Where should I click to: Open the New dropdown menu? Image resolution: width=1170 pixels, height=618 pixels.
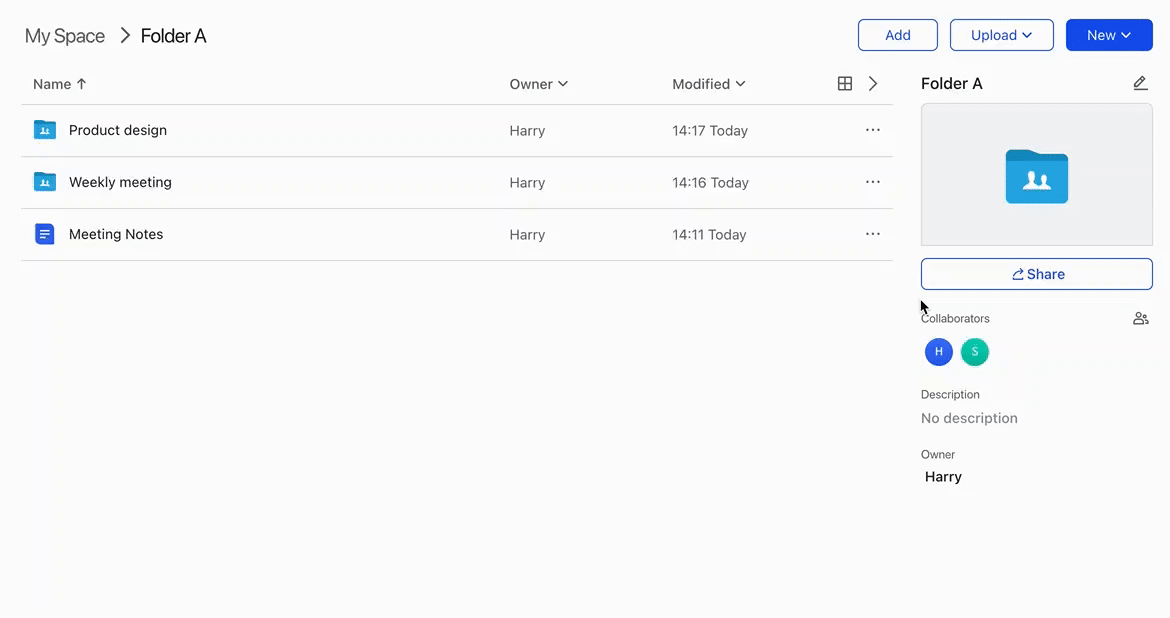[x=1109, y=35]
